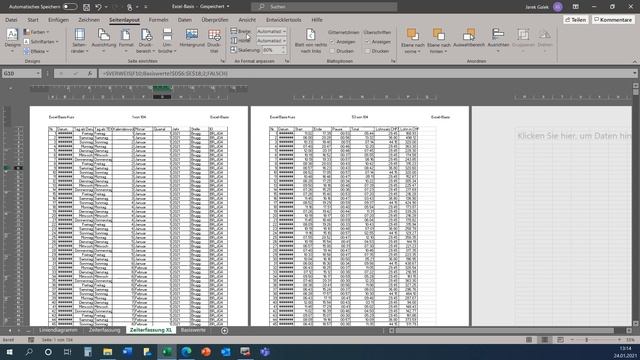640x360 pixels.
Task: Collapse the ribbon with the chevron
Action: (635, 61)
